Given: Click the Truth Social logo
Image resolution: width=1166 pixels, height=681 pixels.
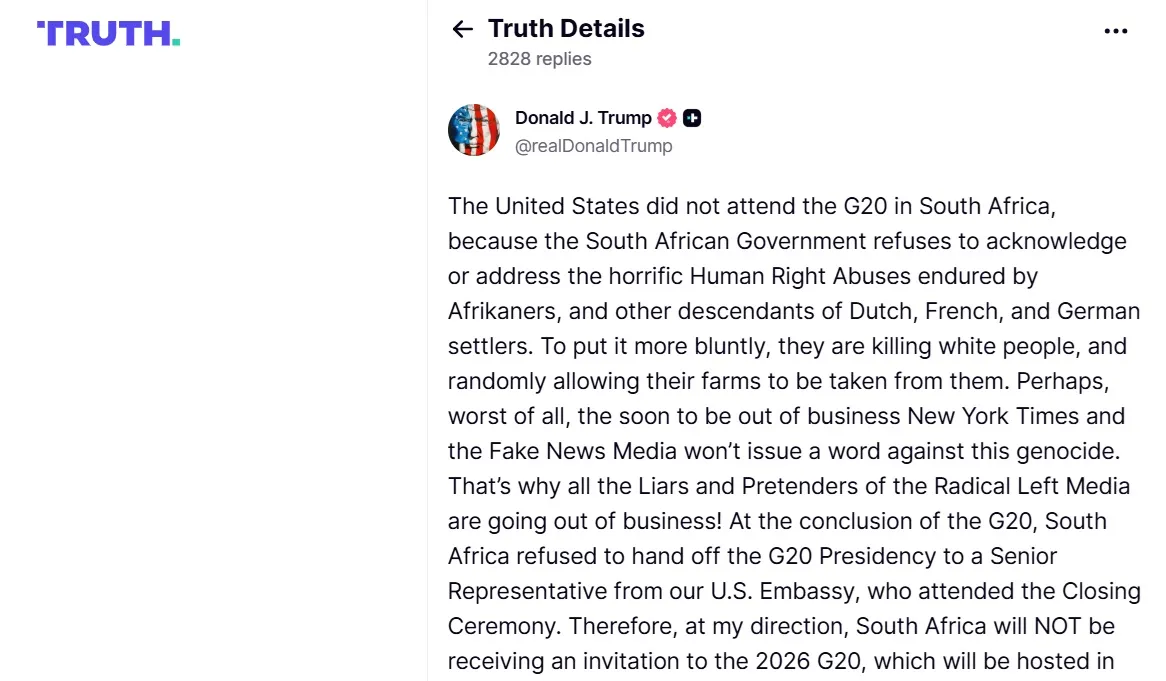Looking at the screenshot, I should [108, 33].
